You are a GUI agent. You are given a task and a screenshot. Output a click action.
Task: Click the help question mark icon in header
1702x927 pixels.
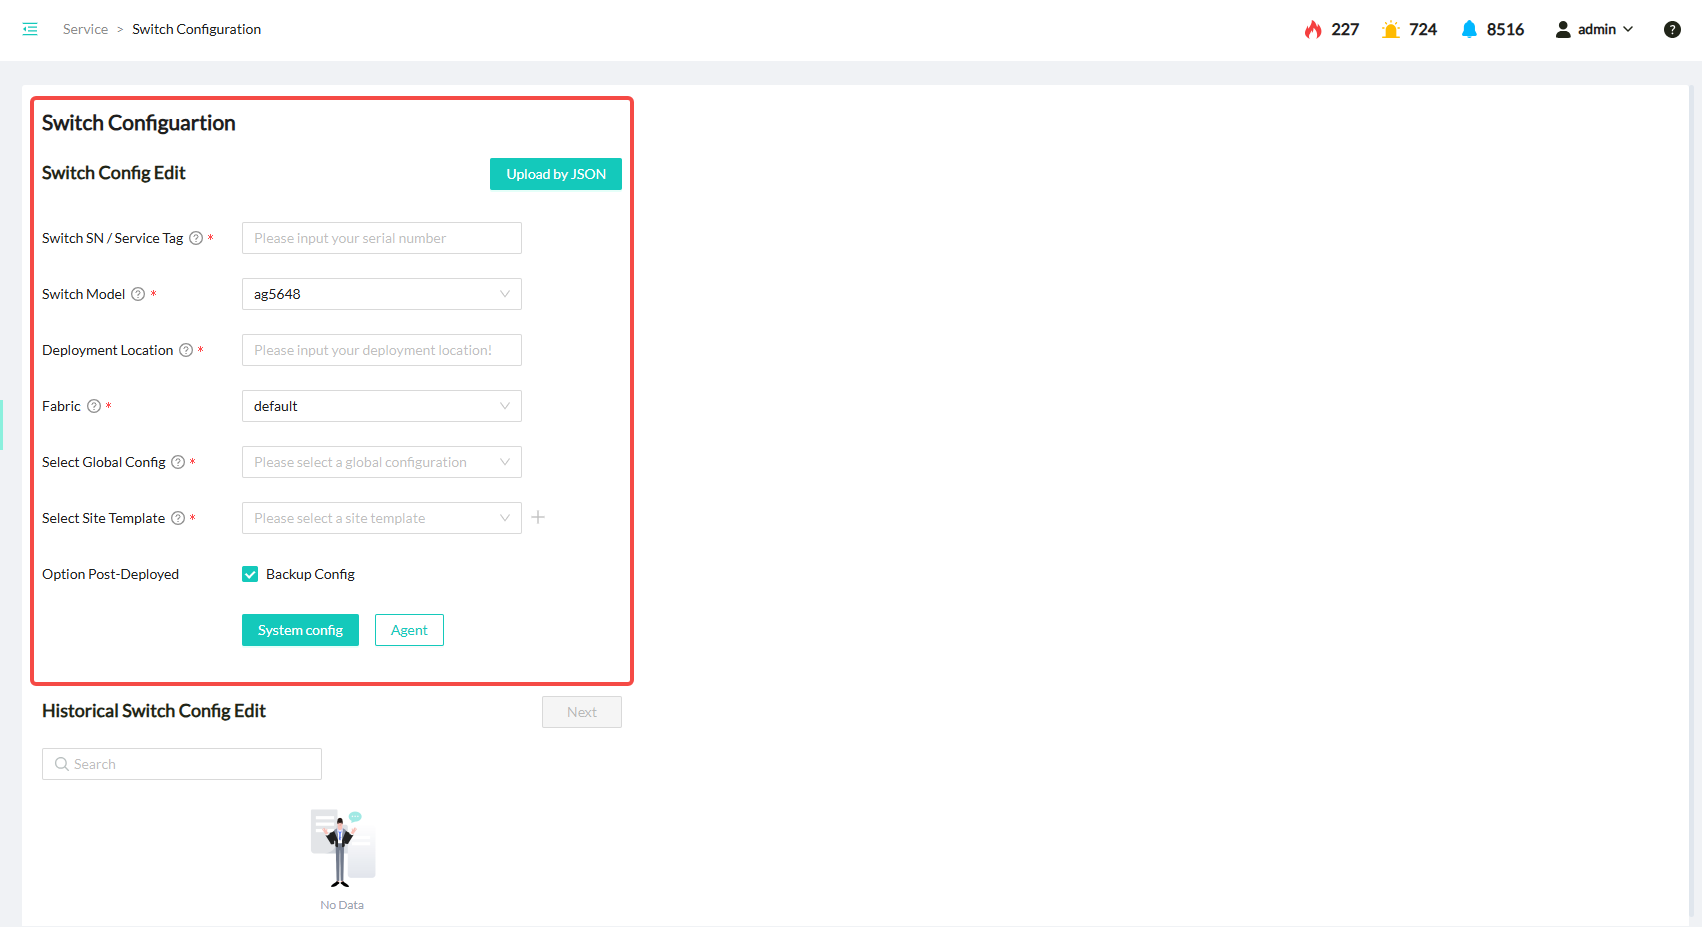[1672, 29]
